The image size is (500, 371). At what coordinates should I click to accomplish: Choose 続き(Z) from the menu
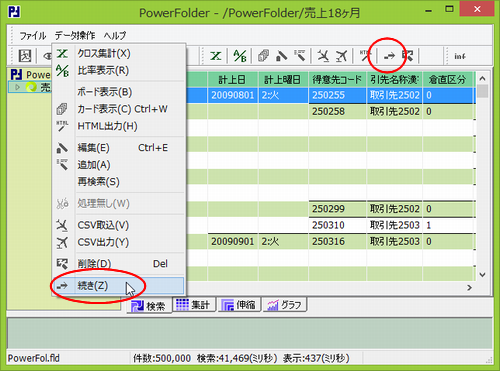coord(119,286)
